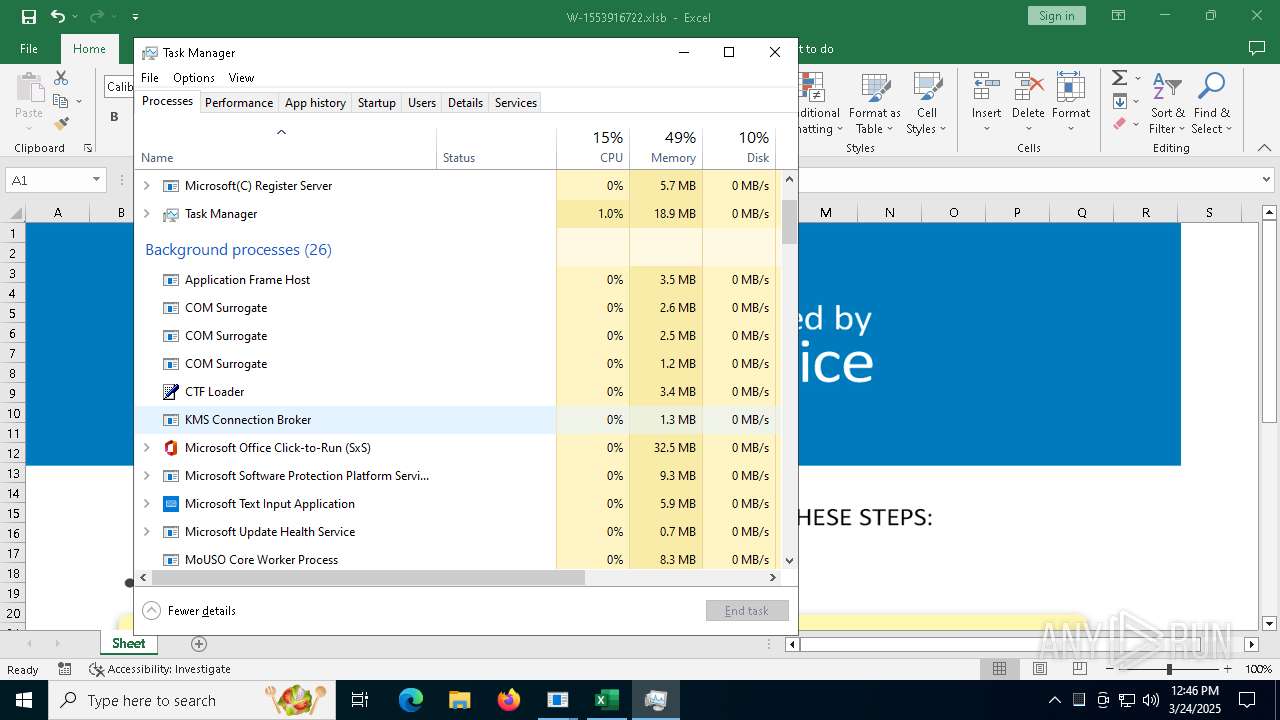Screen dimensions: 1280x720
Task: Open Windows Start menu
Action: (x=23, y=700)
